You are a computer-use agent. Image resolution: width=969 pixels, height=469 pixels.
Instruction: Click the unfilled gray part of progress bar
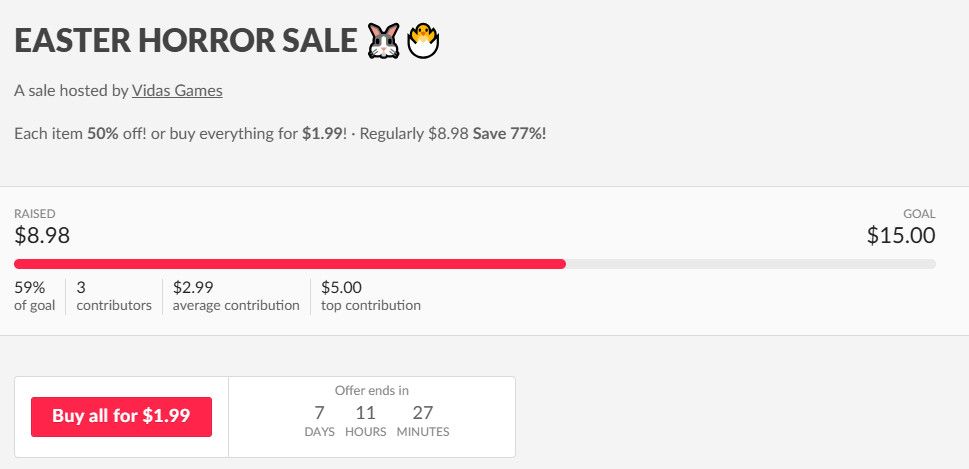(751, 264)
